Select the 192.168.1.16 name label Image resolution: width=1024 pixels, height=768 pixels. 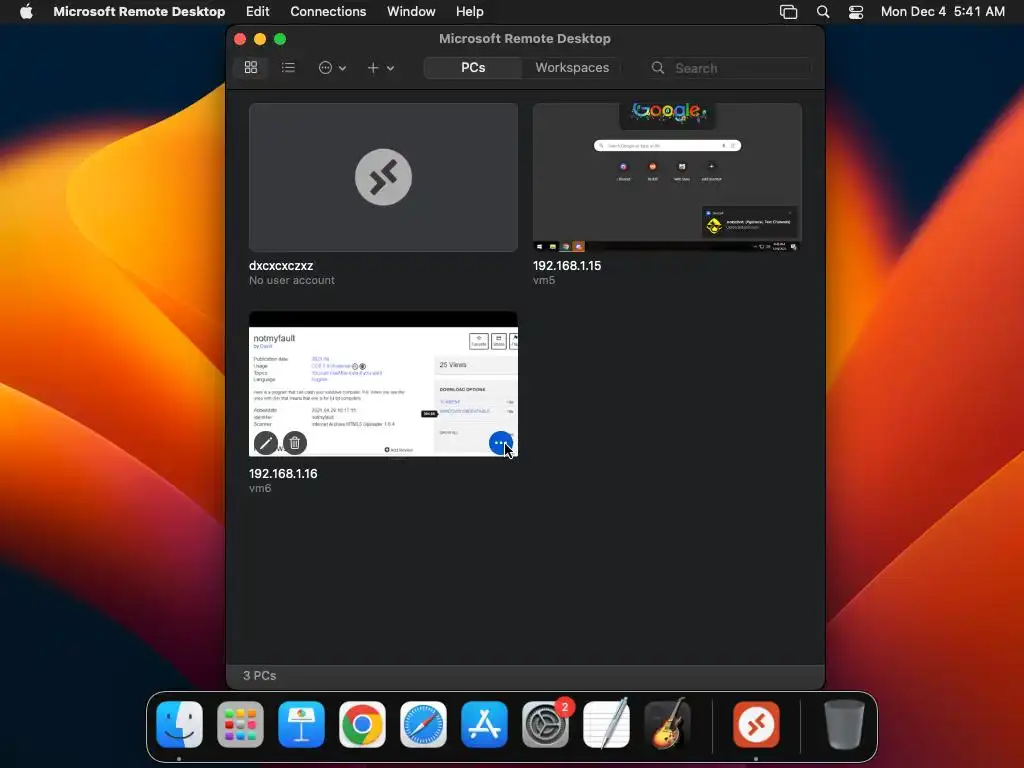click(x=283, y=473)
